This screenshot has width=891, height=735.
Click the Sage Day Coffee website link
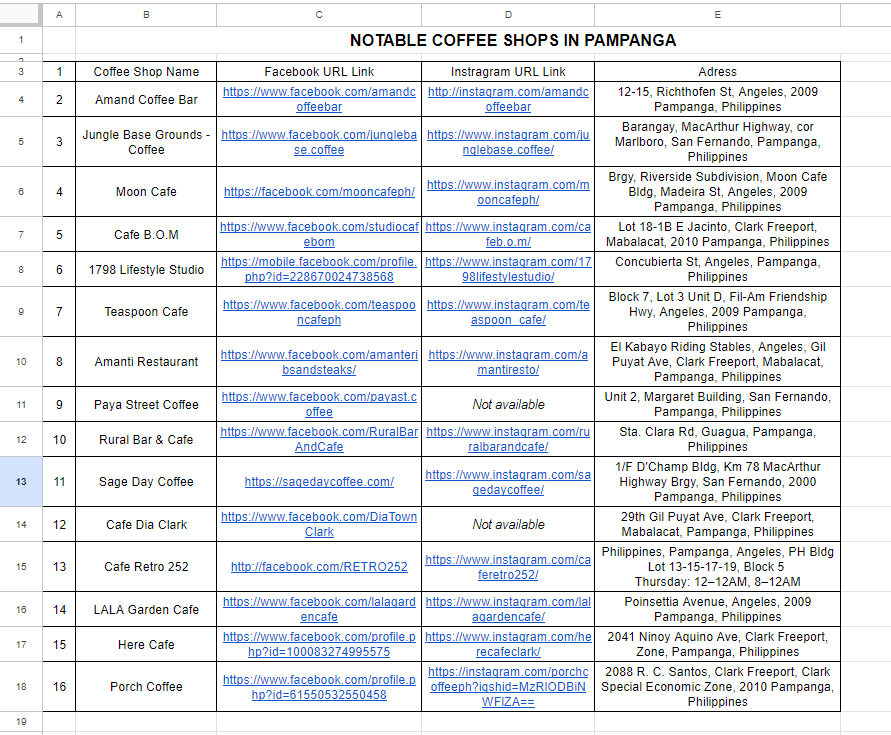[x=319, y=482]
